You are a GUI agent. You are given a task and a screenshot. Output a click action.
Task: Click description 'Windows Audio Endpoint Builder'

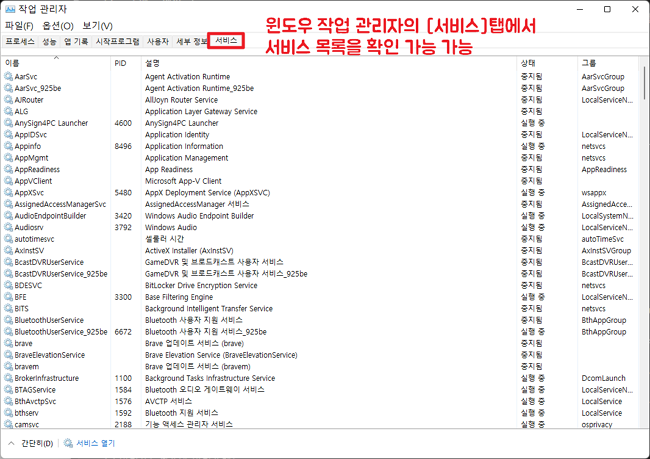(x=199, y=216)
